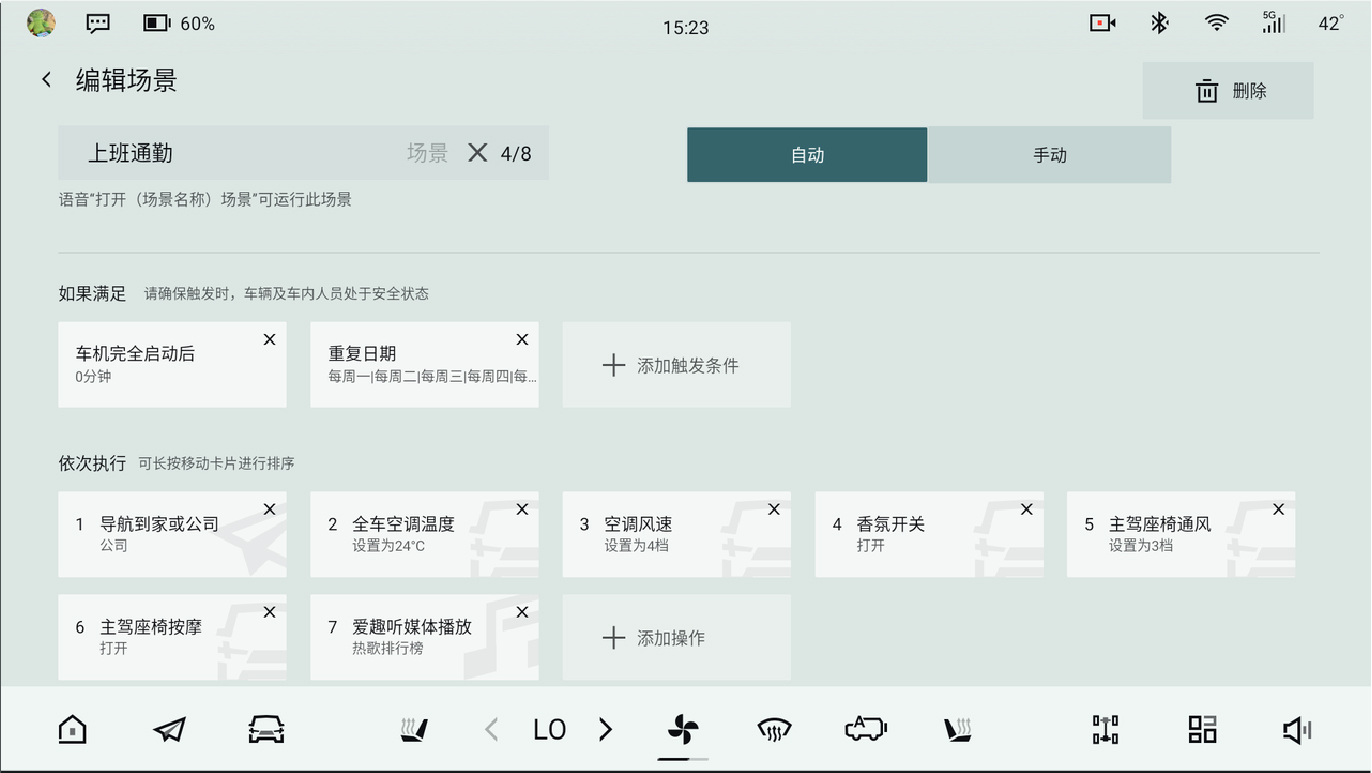
Task: Open the 车机完全启动后 condition card
Action: click(172, 365)
